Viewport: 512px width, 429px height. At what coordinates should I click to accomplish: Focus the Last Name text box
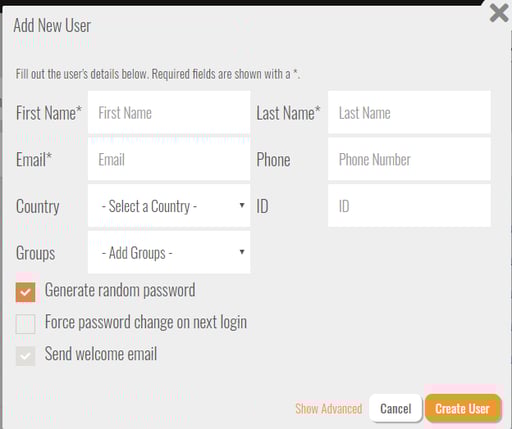[x=409, y=112]
